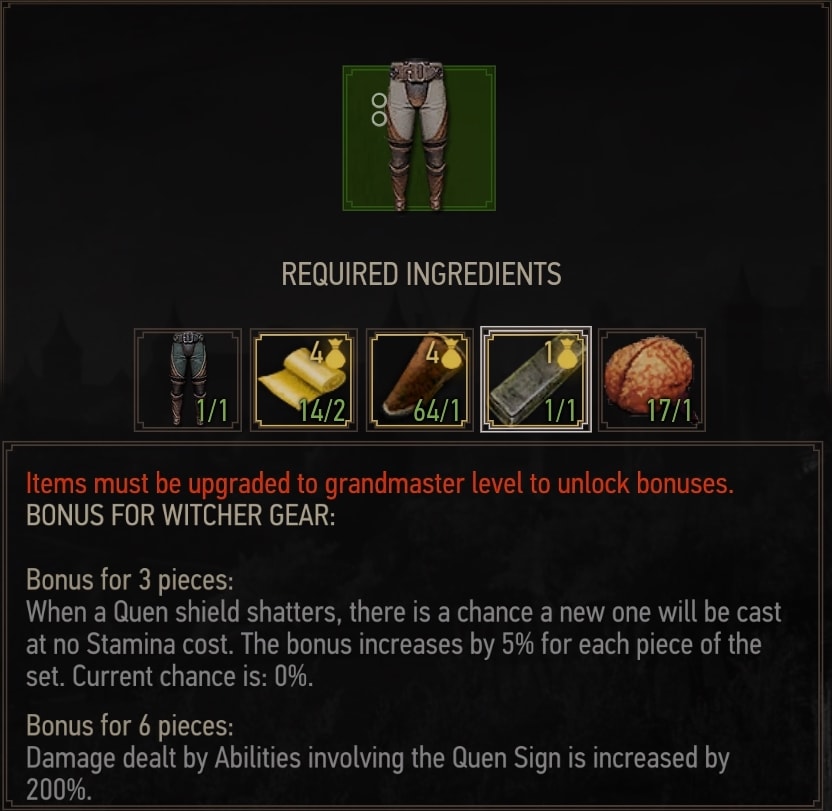Click the Required Ingredients heading
This screenshot has height=811, width=832.
(421, 274)
